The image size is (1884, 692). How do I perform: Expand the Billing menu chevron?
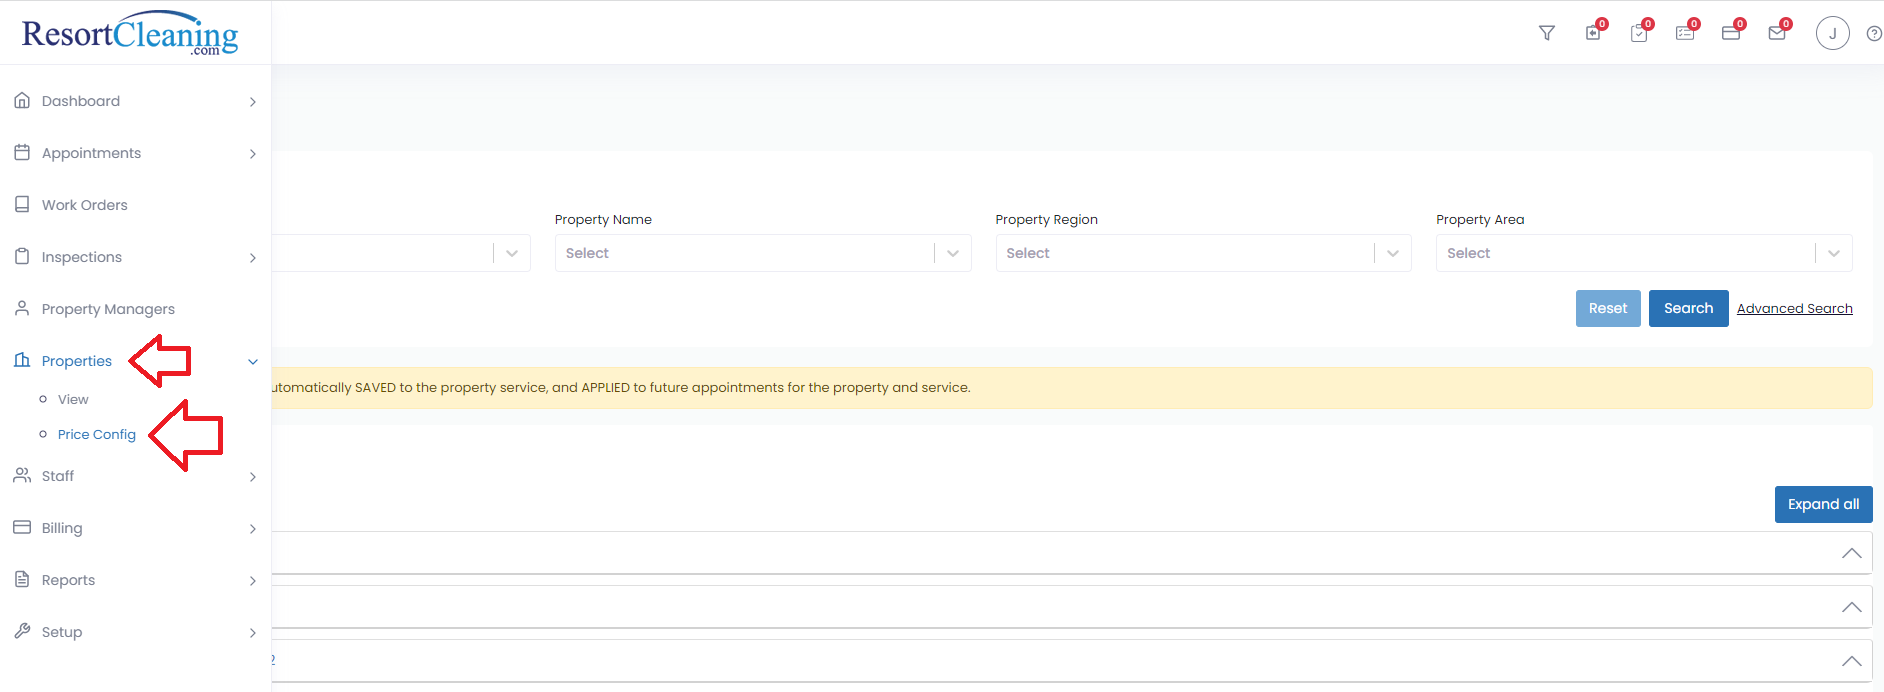point(253,529)
